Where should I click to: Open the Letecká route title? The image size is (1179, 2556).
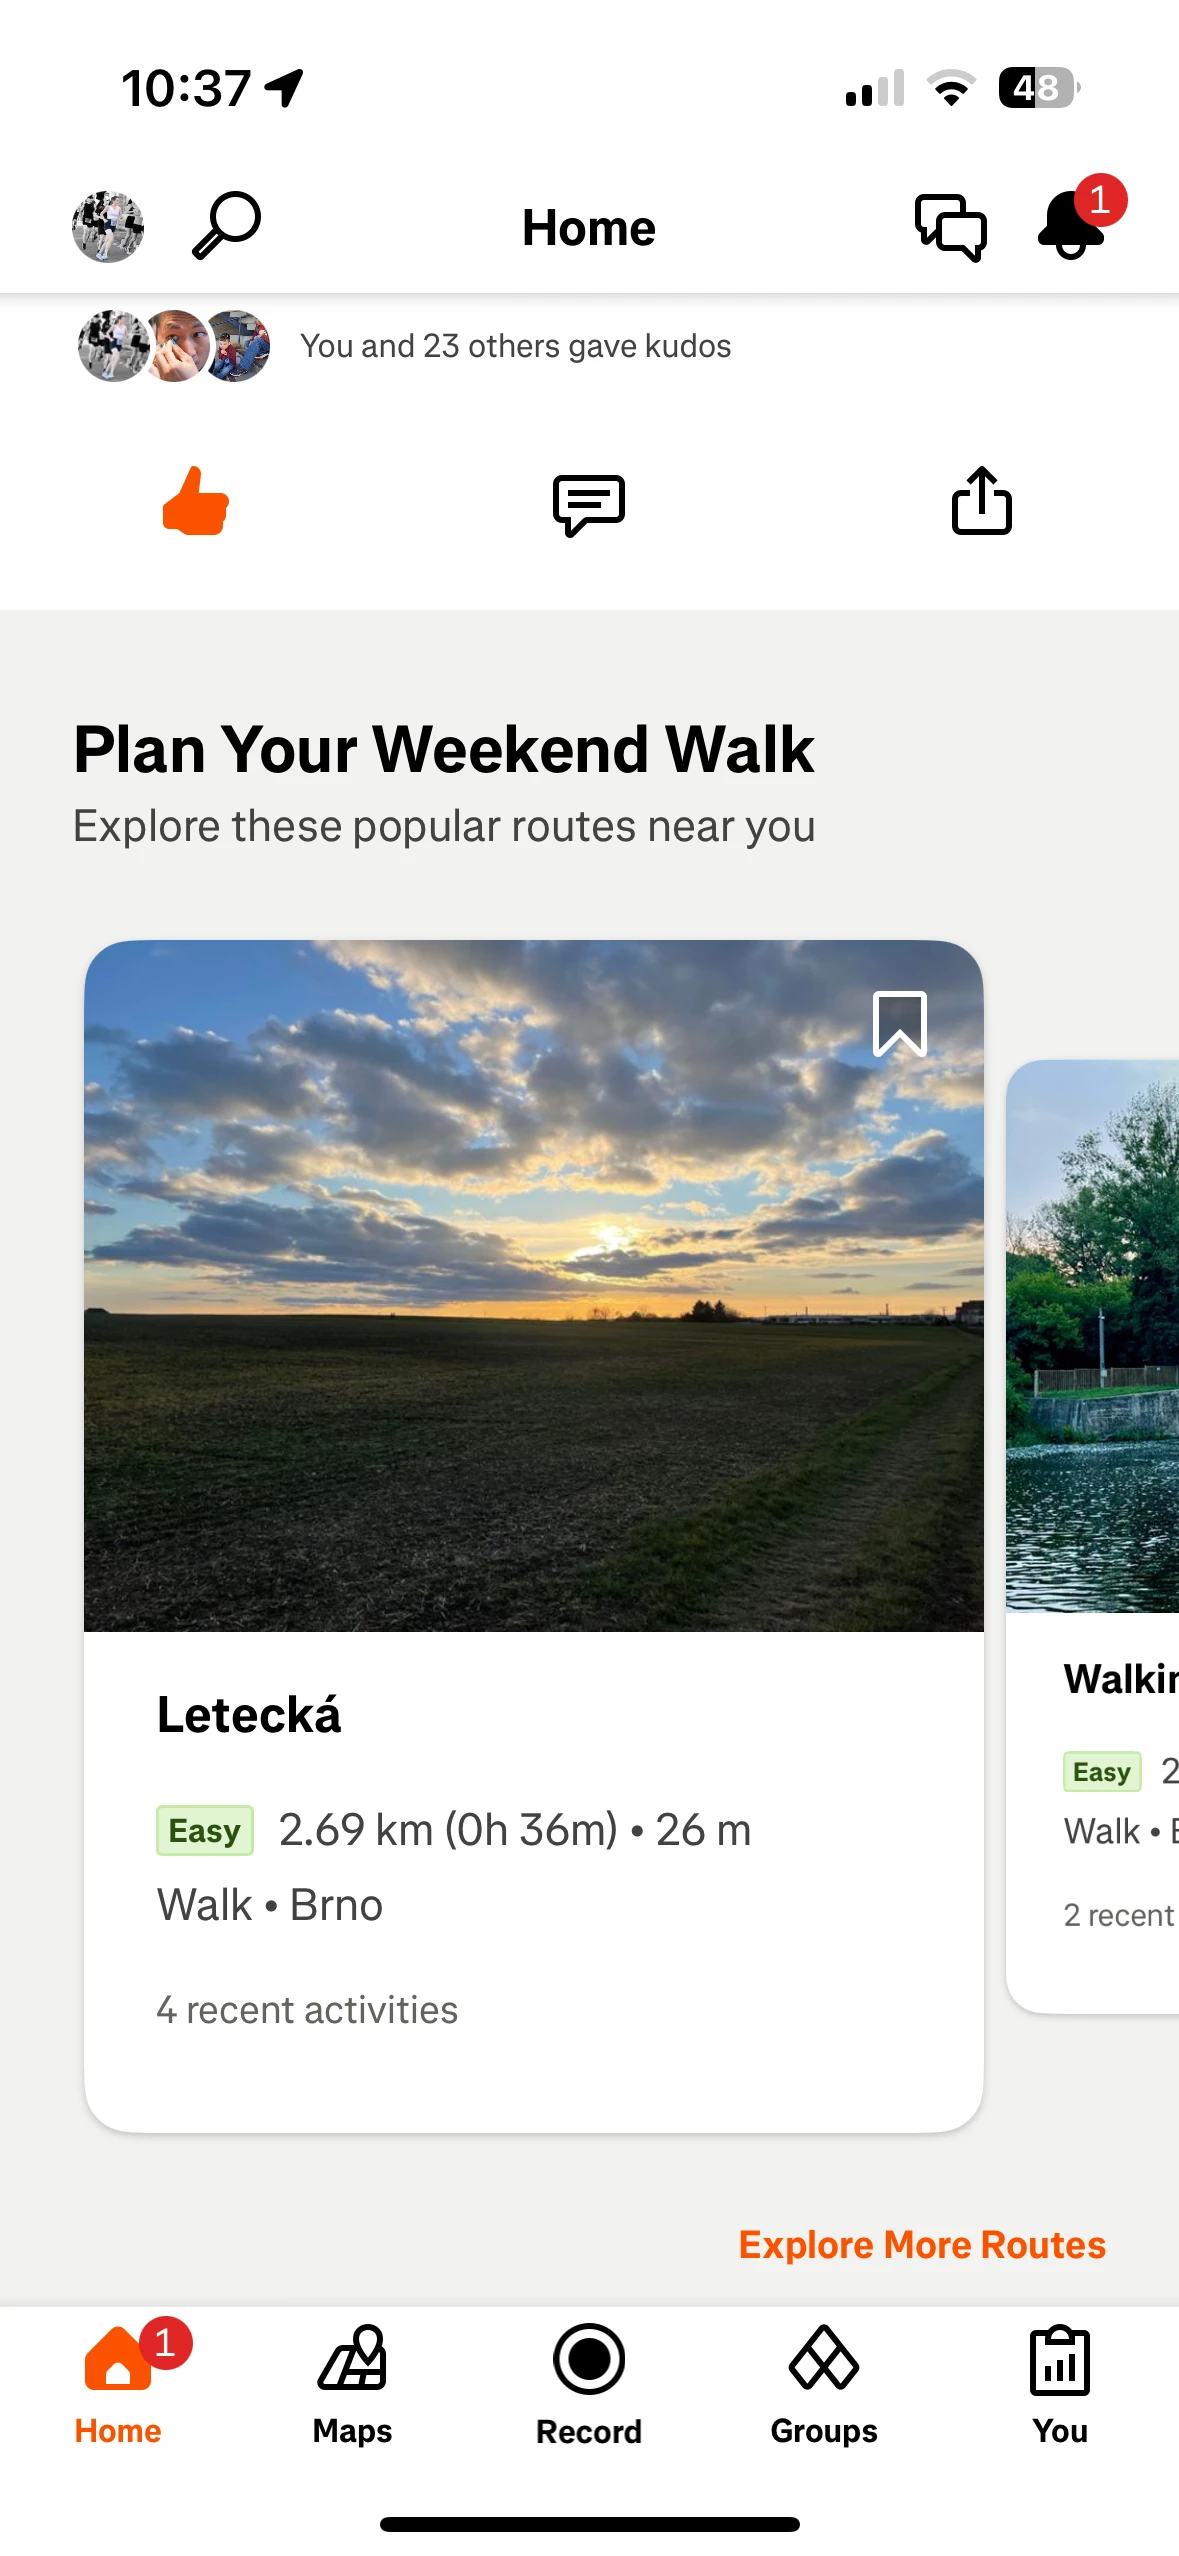249,1715
